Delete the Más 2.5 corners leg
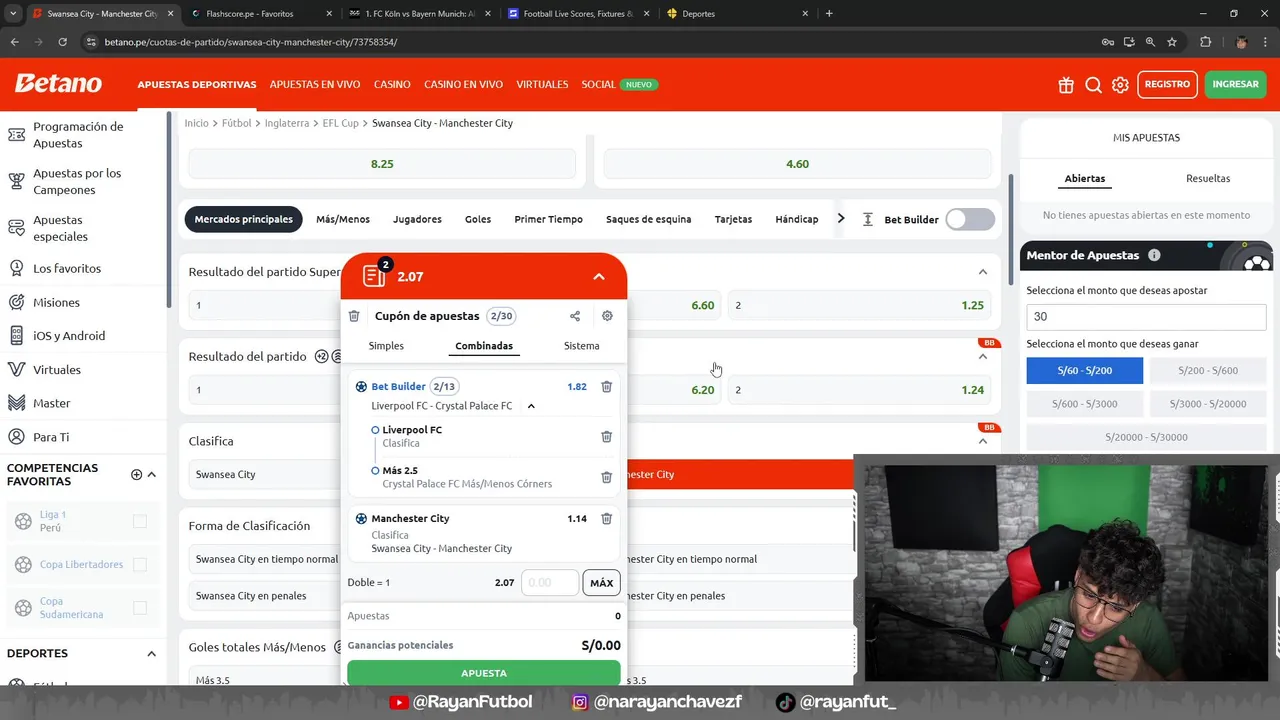This screenshot has height=720, width=1280. click(x=606, y=477)
